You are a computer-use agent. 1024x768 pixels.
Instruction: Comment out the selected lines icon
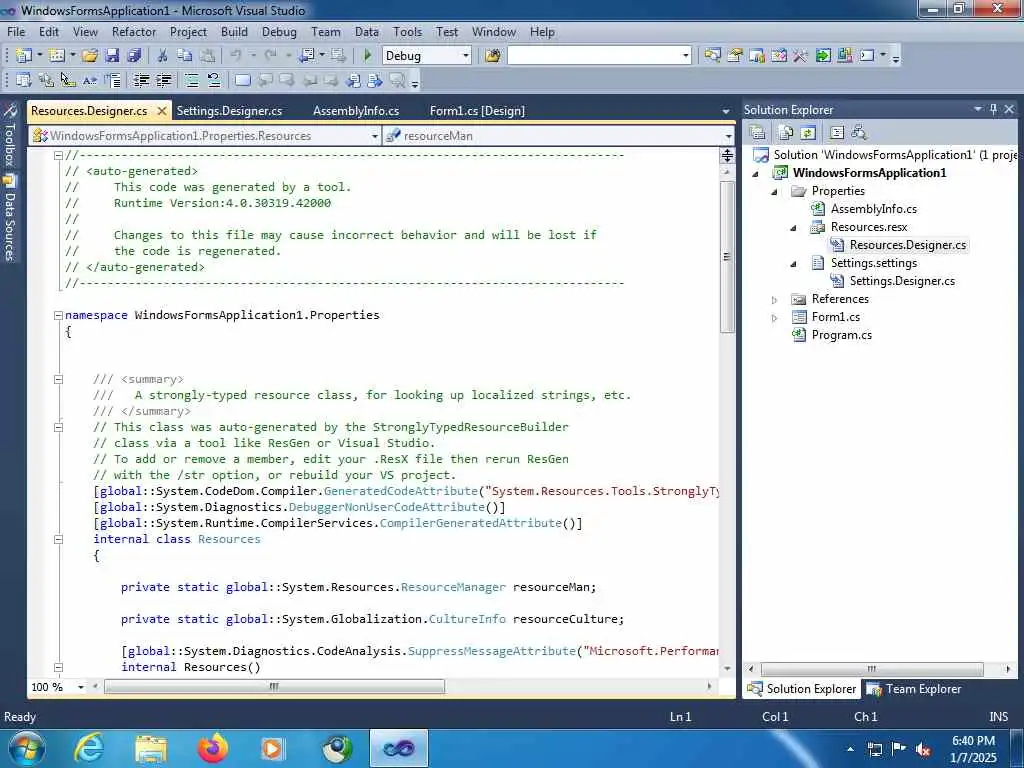pyautogui.click(x=191, y=80)
